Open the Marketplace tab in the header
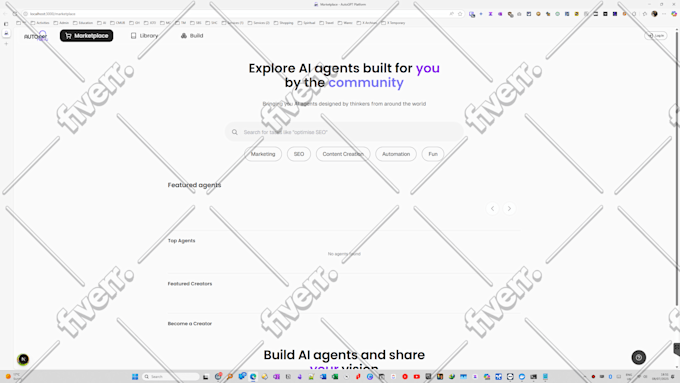 tap(86, 36)
